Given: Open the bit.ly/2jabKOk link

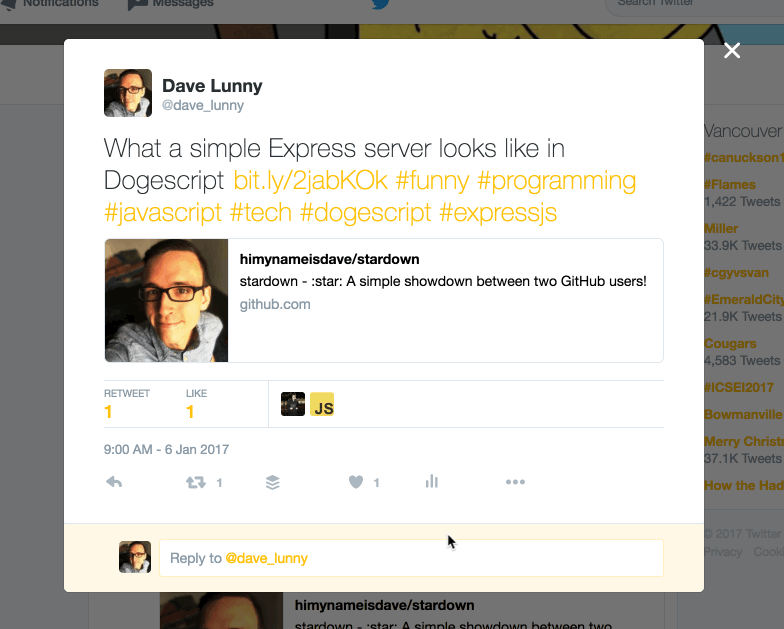Looking at the screenshot, I should tap(310, 180).
